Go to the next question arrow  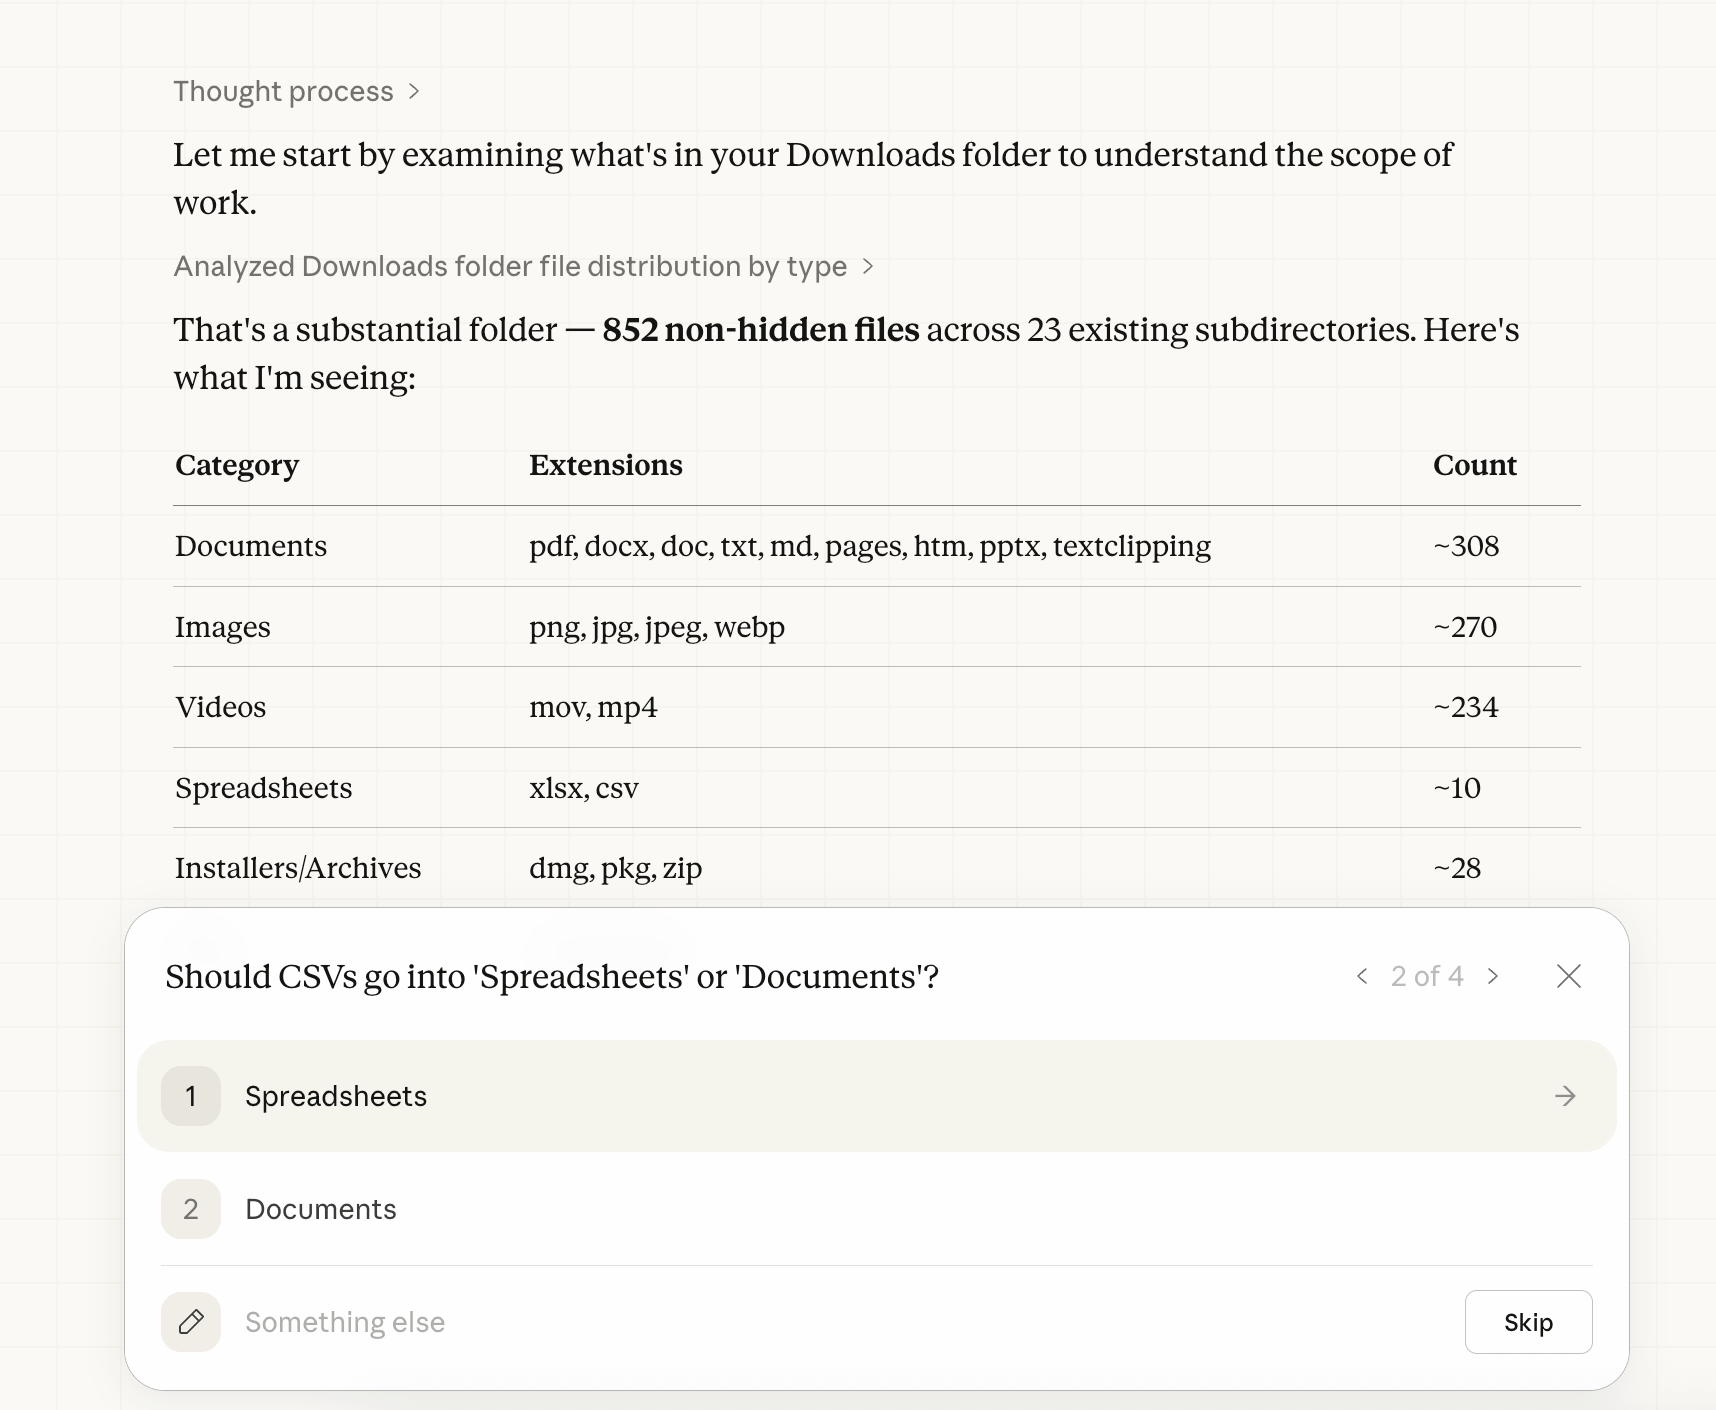click(x=1493, y=976)
